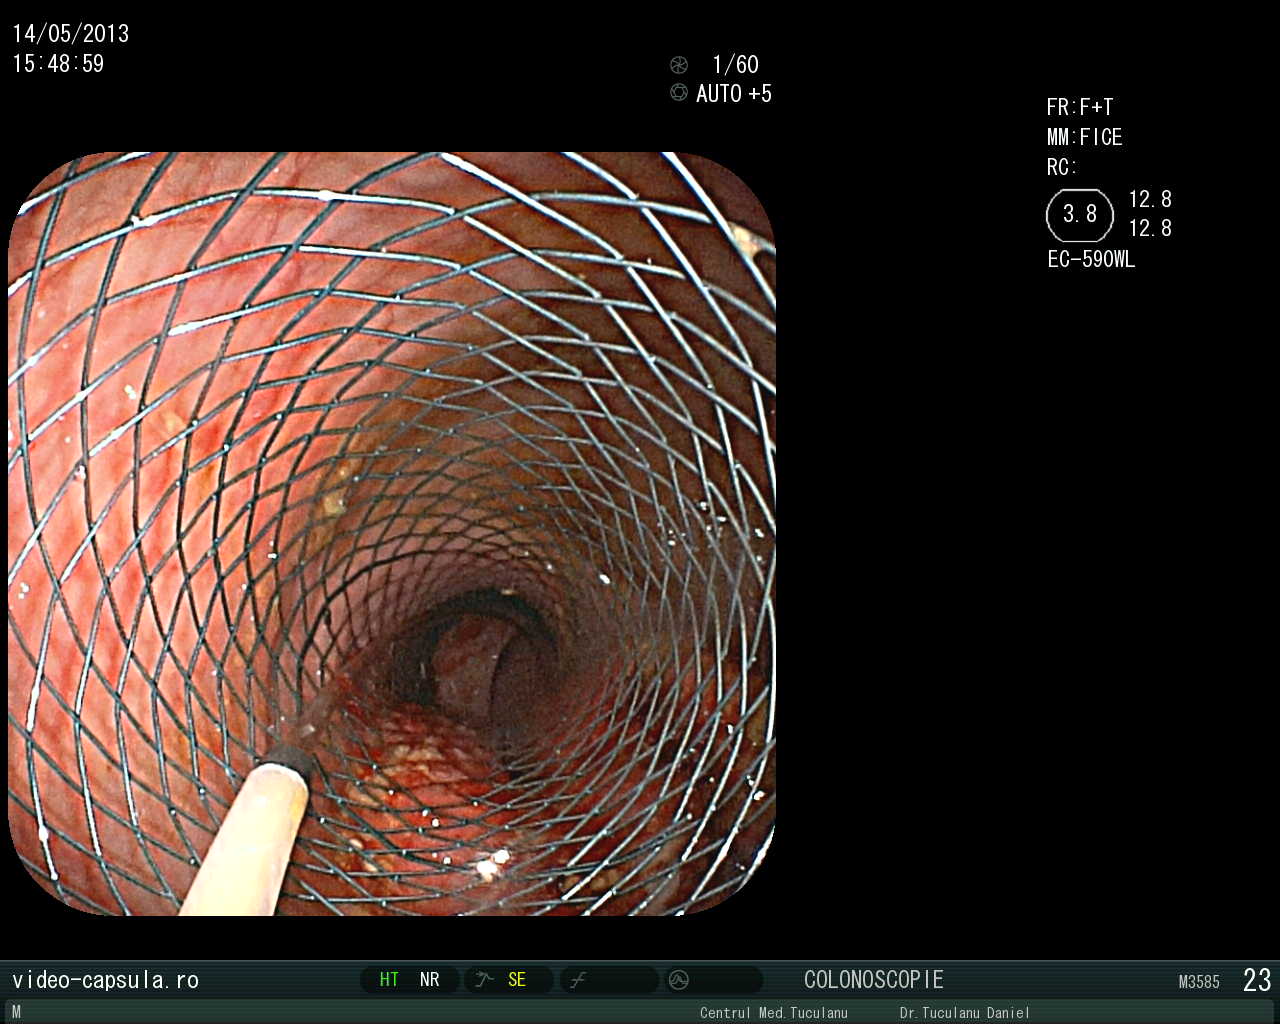
Task: Open the video-capsula.ro link text
Action: 106,980
